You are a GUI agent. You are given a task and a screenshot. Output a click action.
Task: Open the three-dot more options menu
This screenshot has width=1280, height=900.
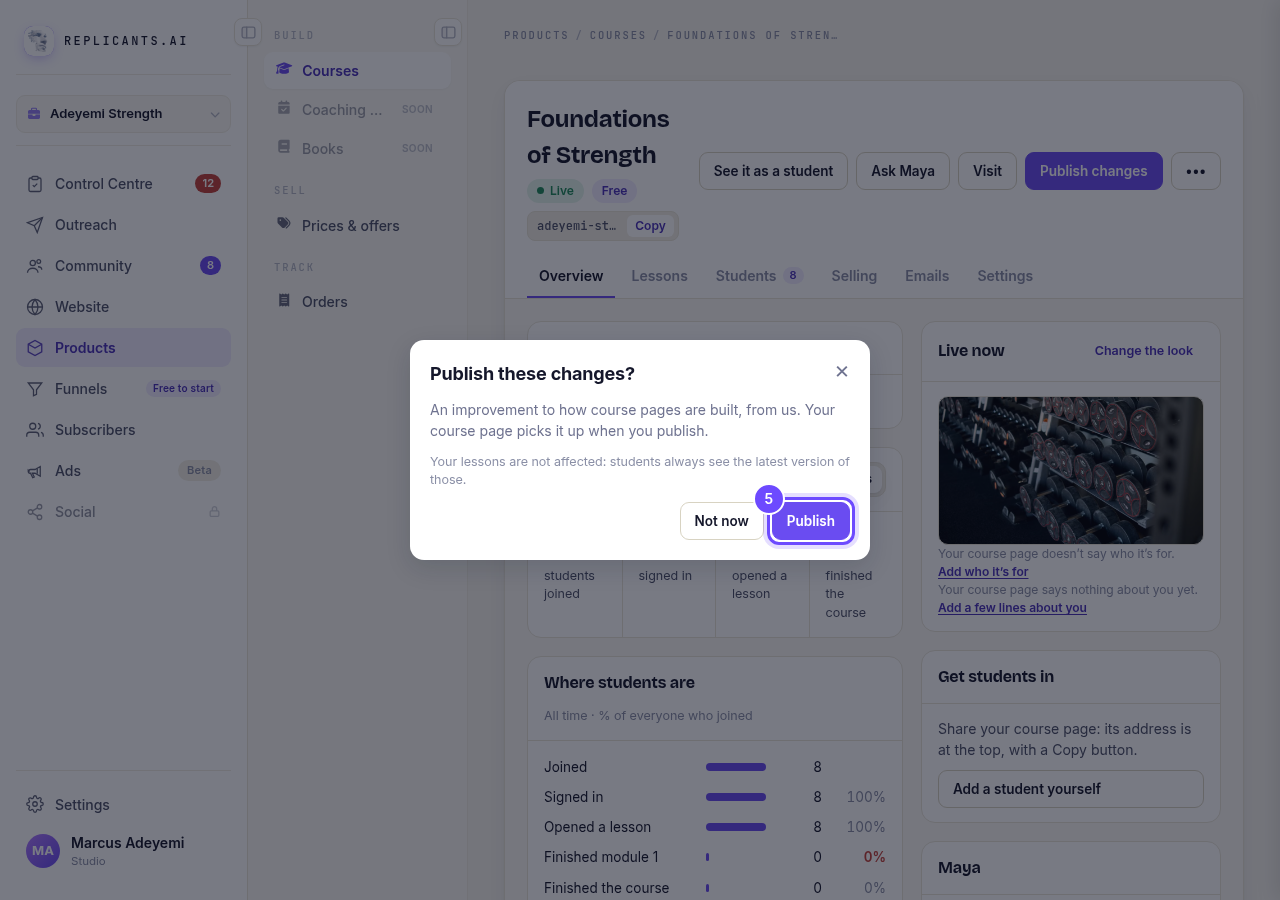click(x=1196, y=171)
